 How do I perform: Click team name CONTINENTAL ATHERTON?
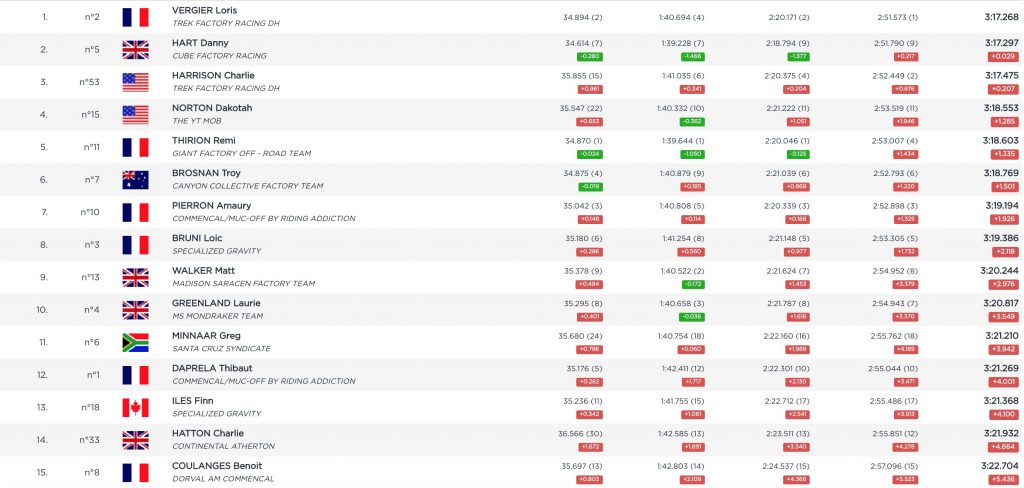(223, 446)
